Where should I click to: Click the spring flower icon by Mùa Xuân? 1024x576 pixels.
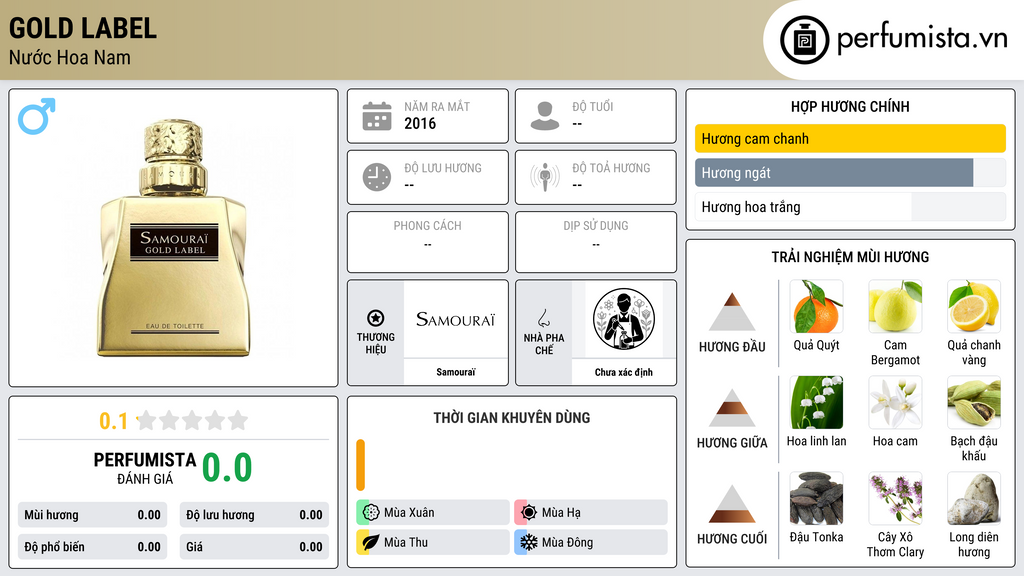371,512
